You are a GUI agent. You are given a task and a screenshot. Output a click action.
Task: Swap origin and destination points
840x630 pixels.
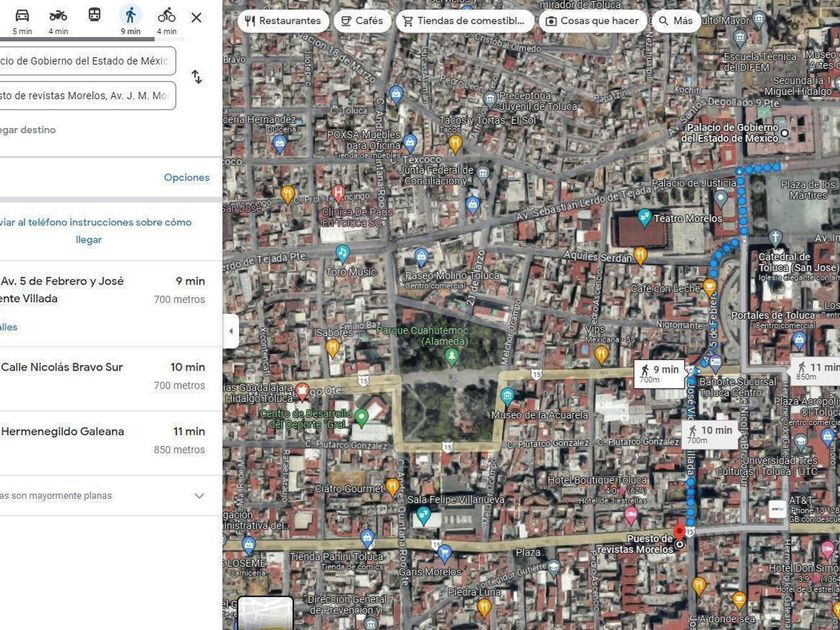tap(197, 77)
